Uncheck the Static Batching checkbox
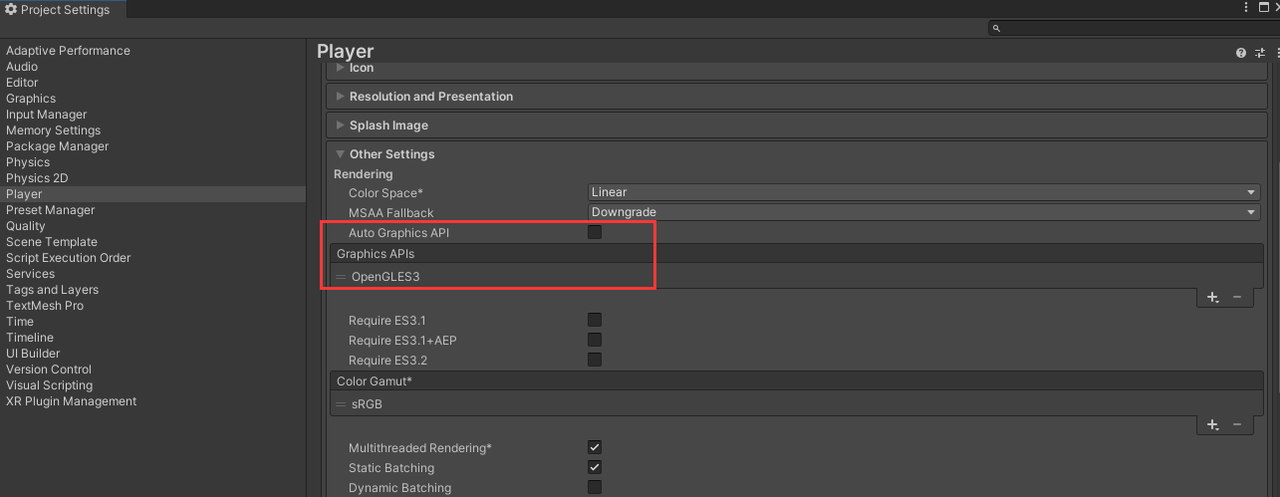Image resolution: width=1280 pixels, height=497 pixels. coord(595,468)
